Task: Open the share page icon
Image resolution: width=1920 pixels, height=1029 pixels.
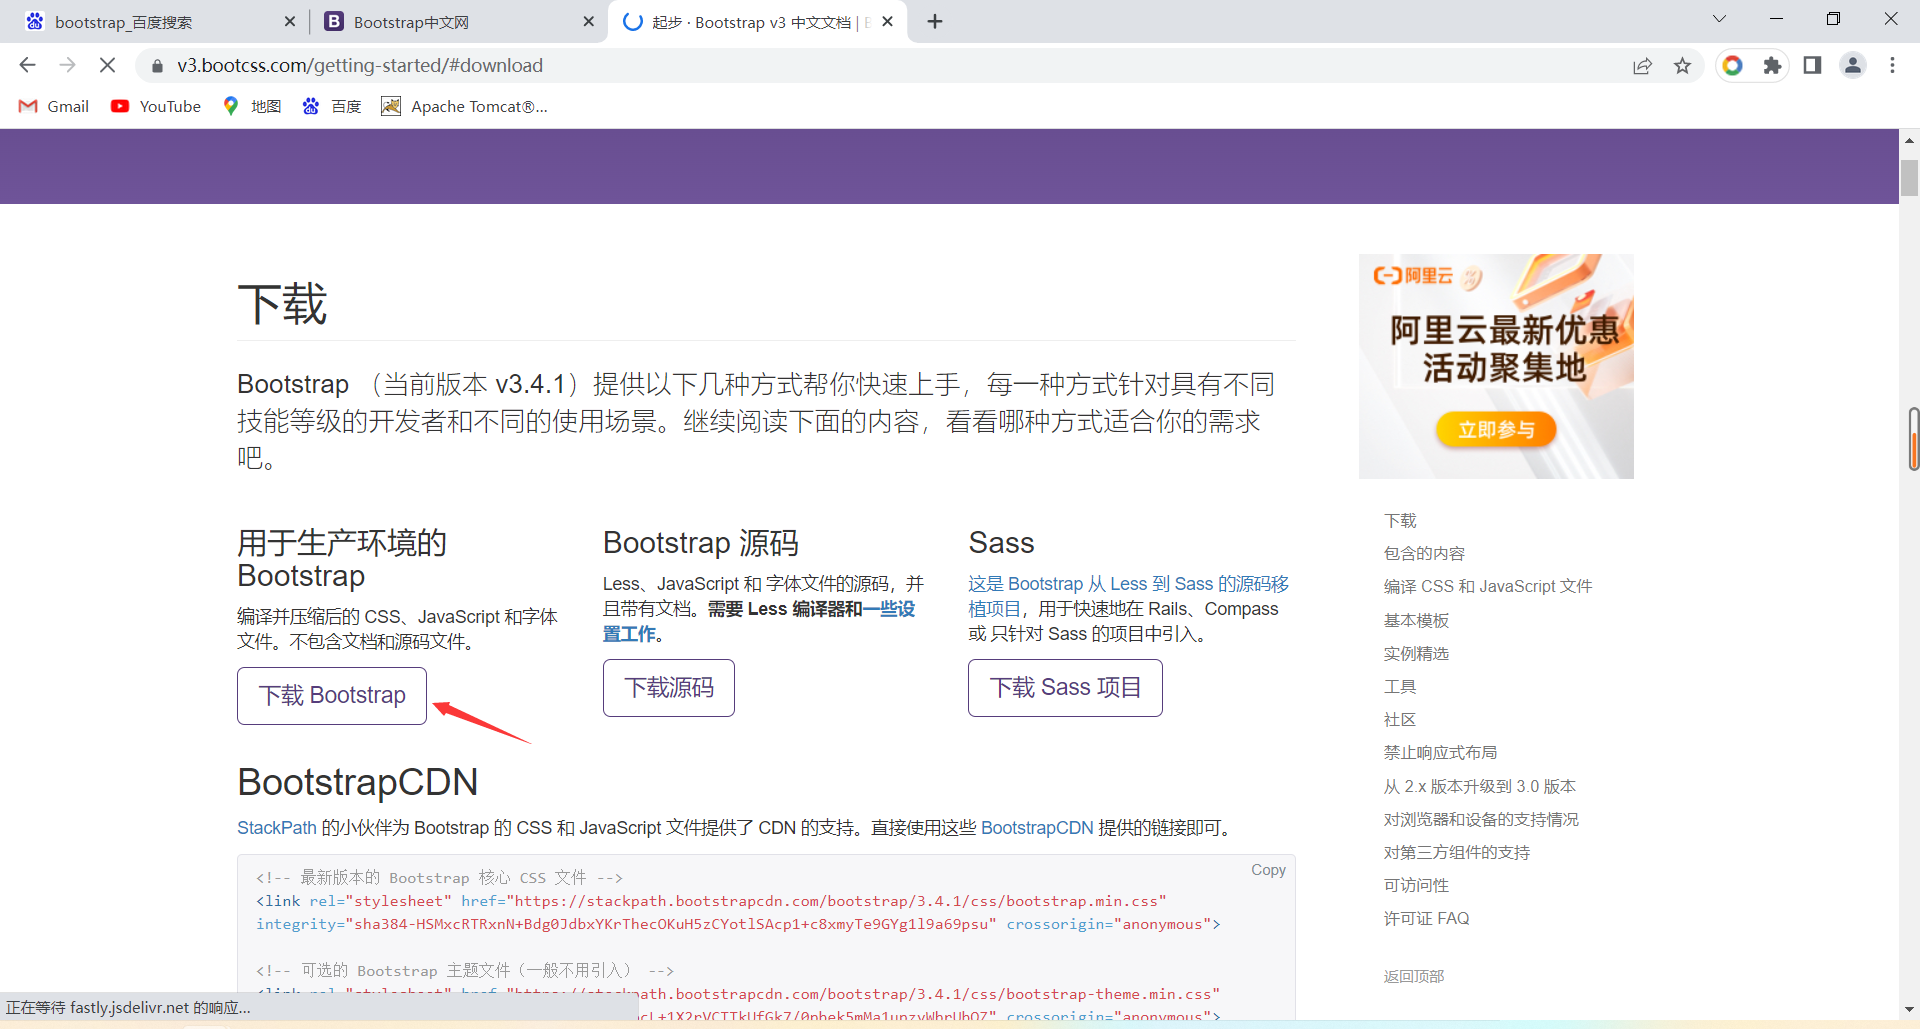Action: tap(1642, 65)
